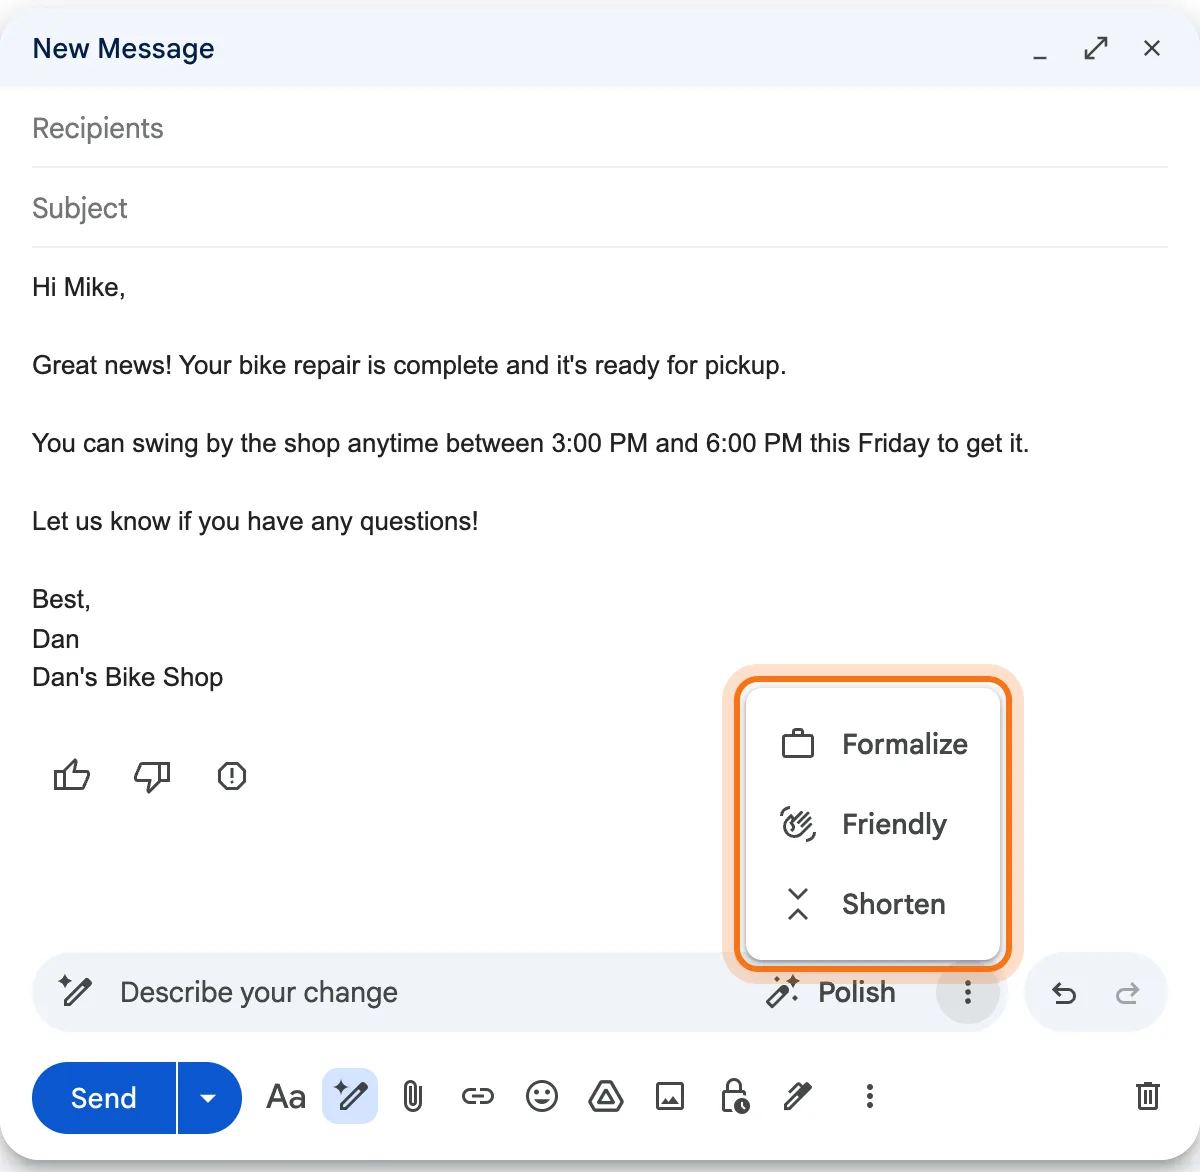Undo the last AI change
The image size is (1200, 1172).
coord(1064,993)
